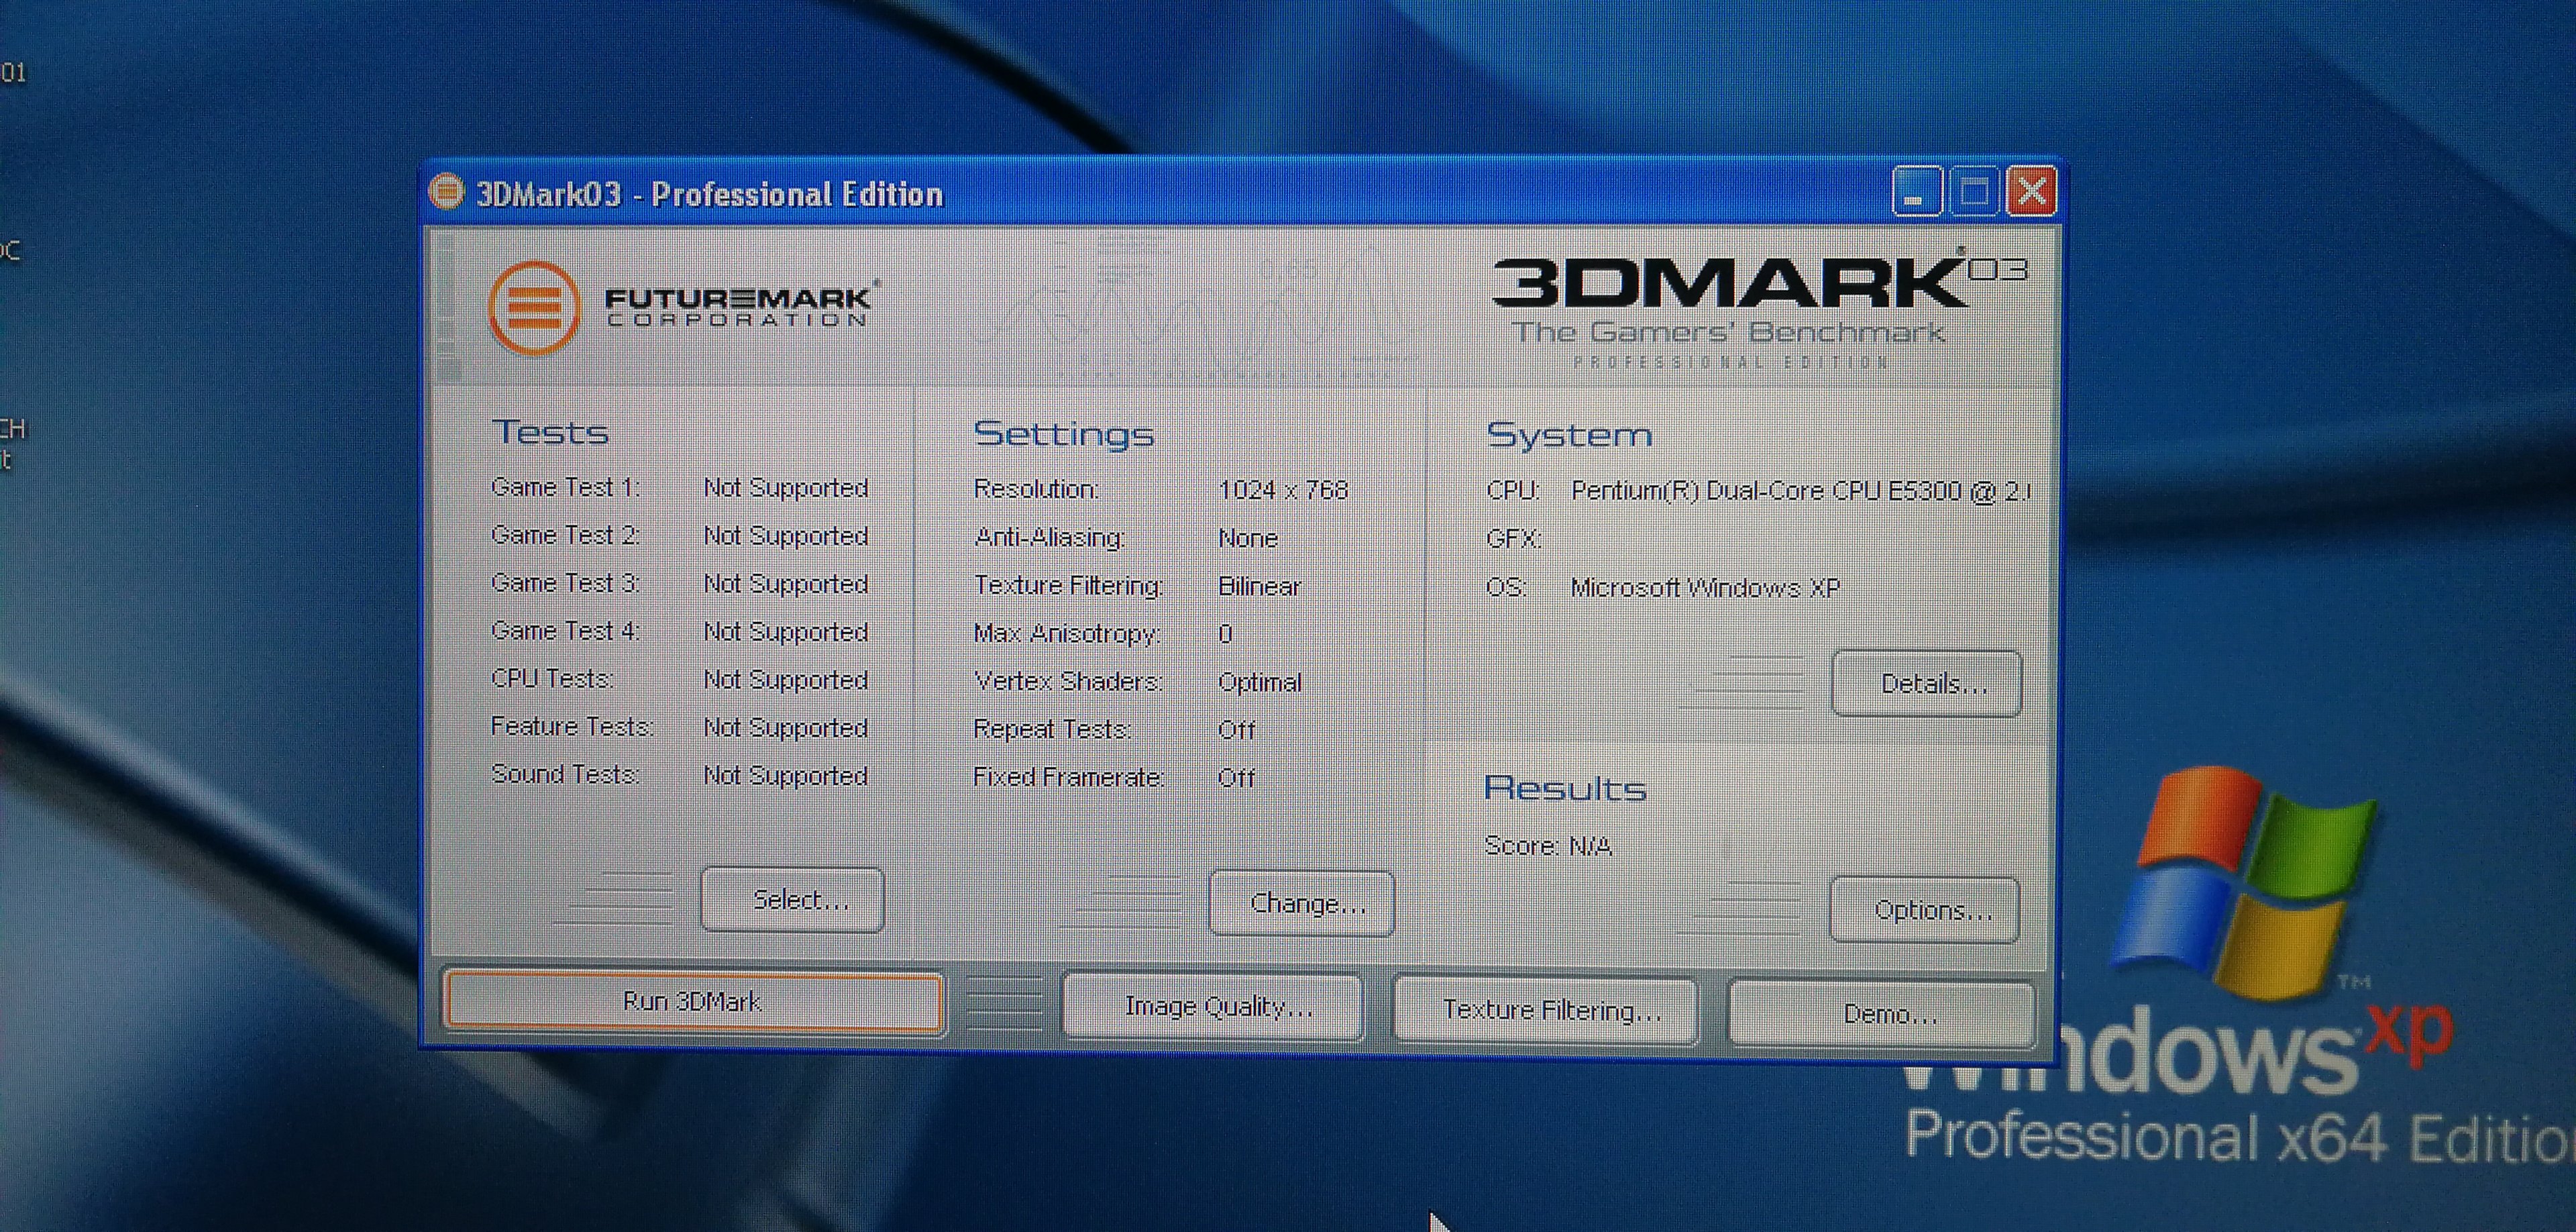The height and width of the screenshot is (1232, 2576).
Task: Click the Resolution value 1024 x 768
Action: [x=1283, y=490]
